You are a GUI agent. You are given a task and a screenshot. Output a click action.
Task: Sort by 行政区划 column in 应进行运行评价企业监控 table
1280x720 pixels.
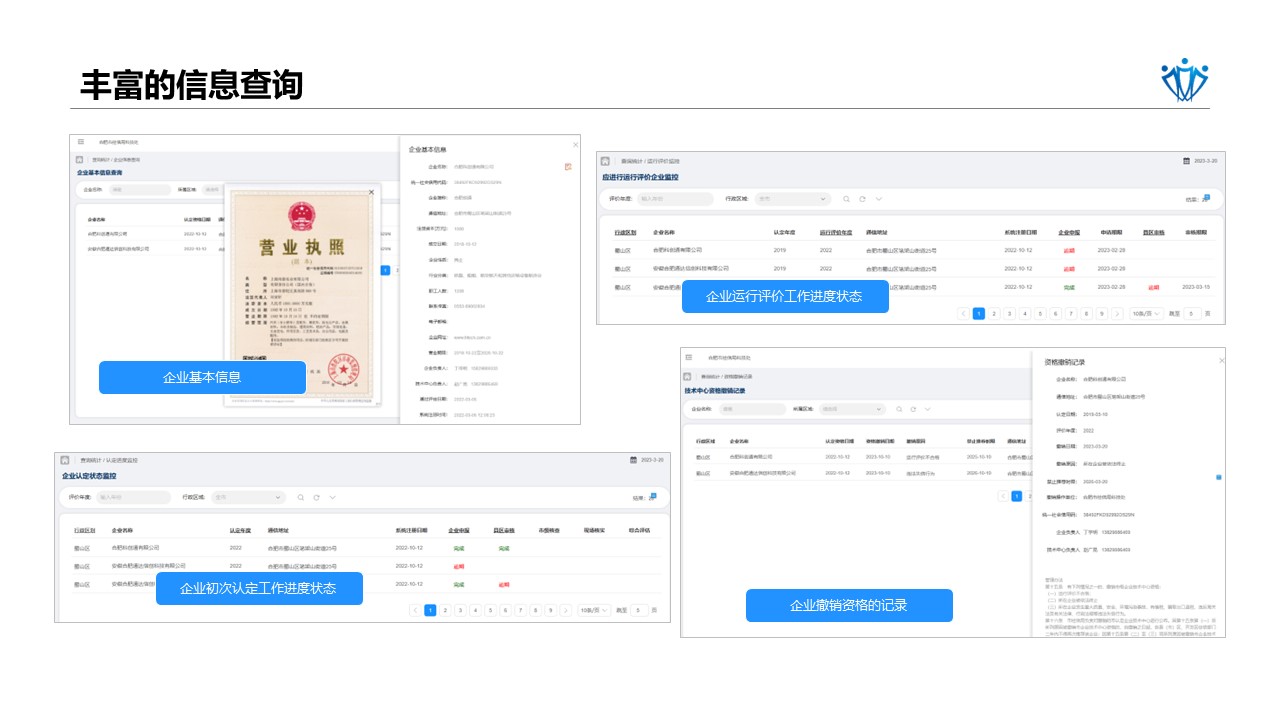(624, 231)
